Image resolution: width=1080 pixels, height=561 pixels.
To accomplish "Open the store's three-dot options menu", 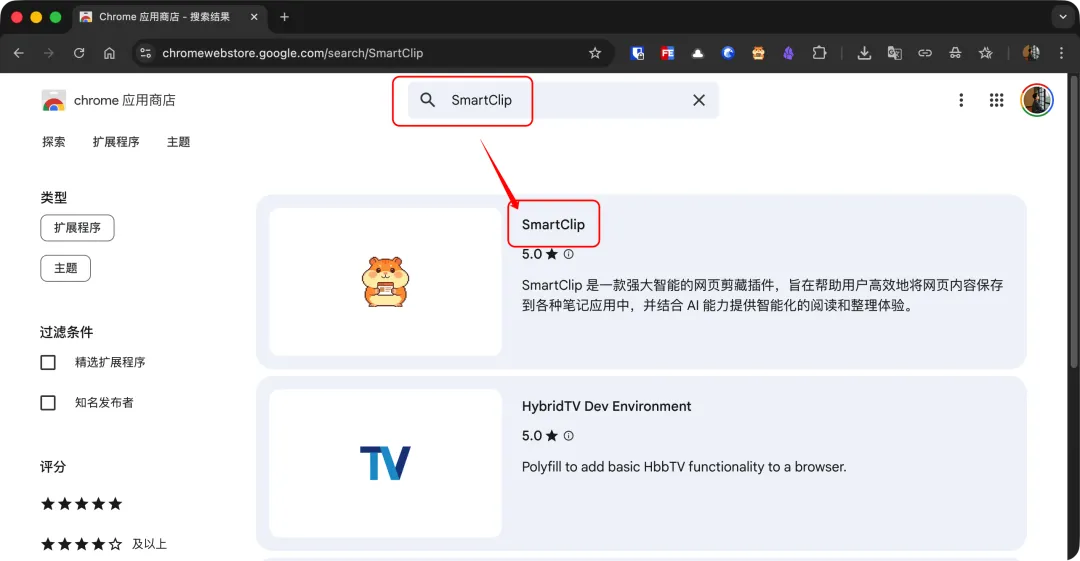I will click(961, 101).
